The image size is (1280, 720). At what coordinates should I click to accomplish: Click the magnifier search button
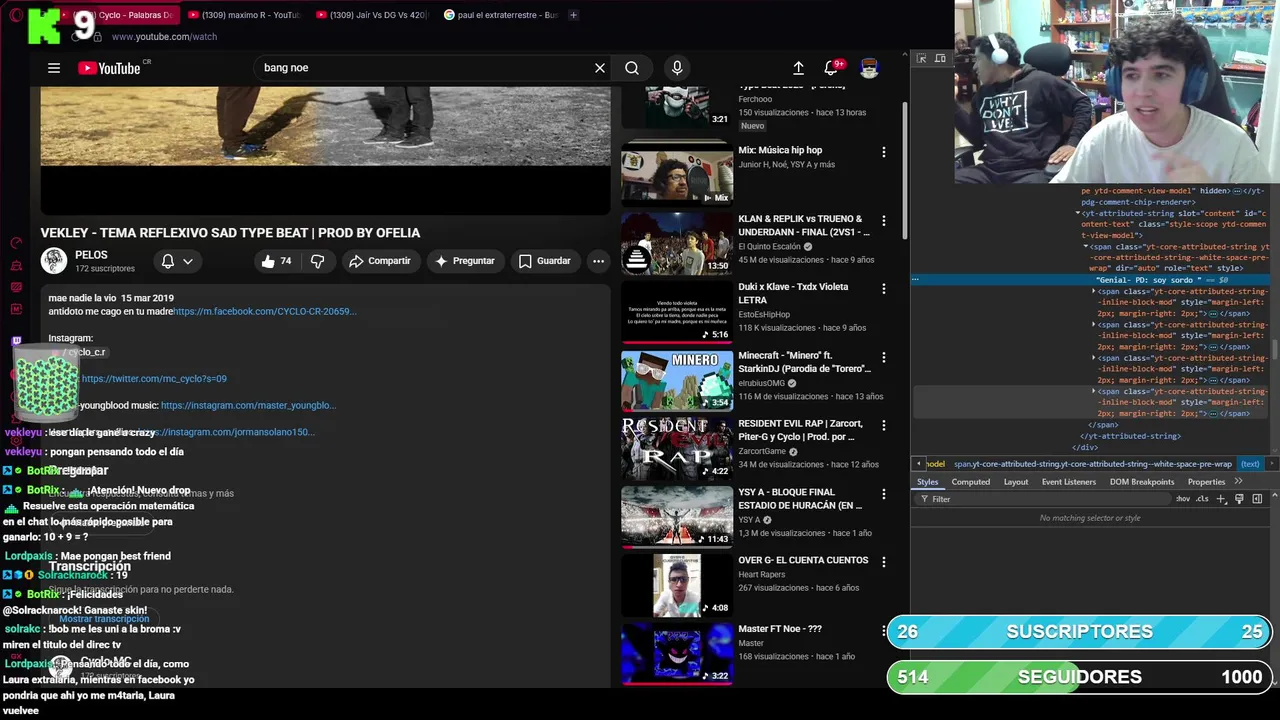pos(632,68)
